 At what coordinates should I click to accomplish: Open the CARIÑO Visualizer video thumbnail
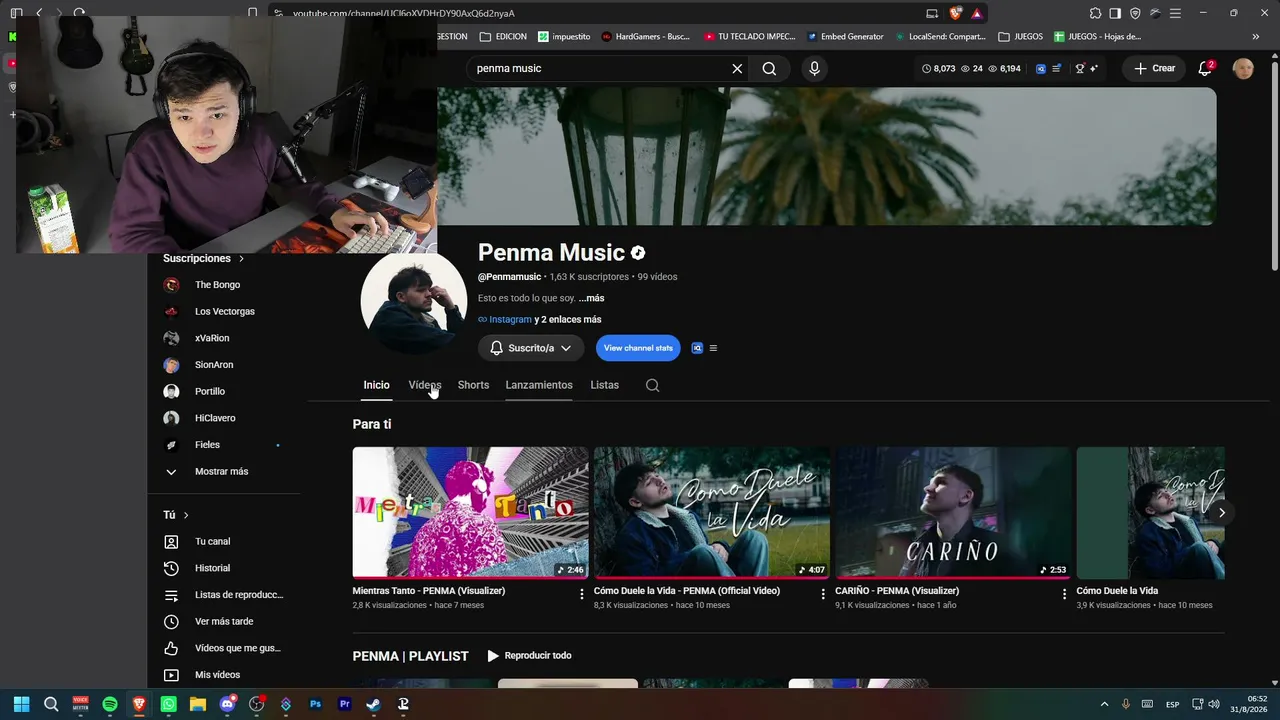953,513
